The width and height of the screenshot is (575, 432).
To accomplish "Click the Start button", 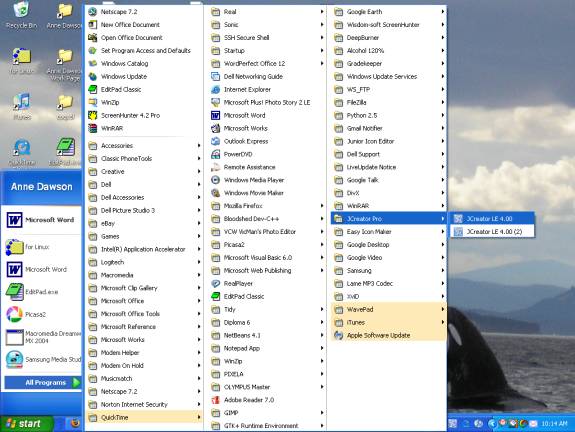I will click(x=26, y=424).
